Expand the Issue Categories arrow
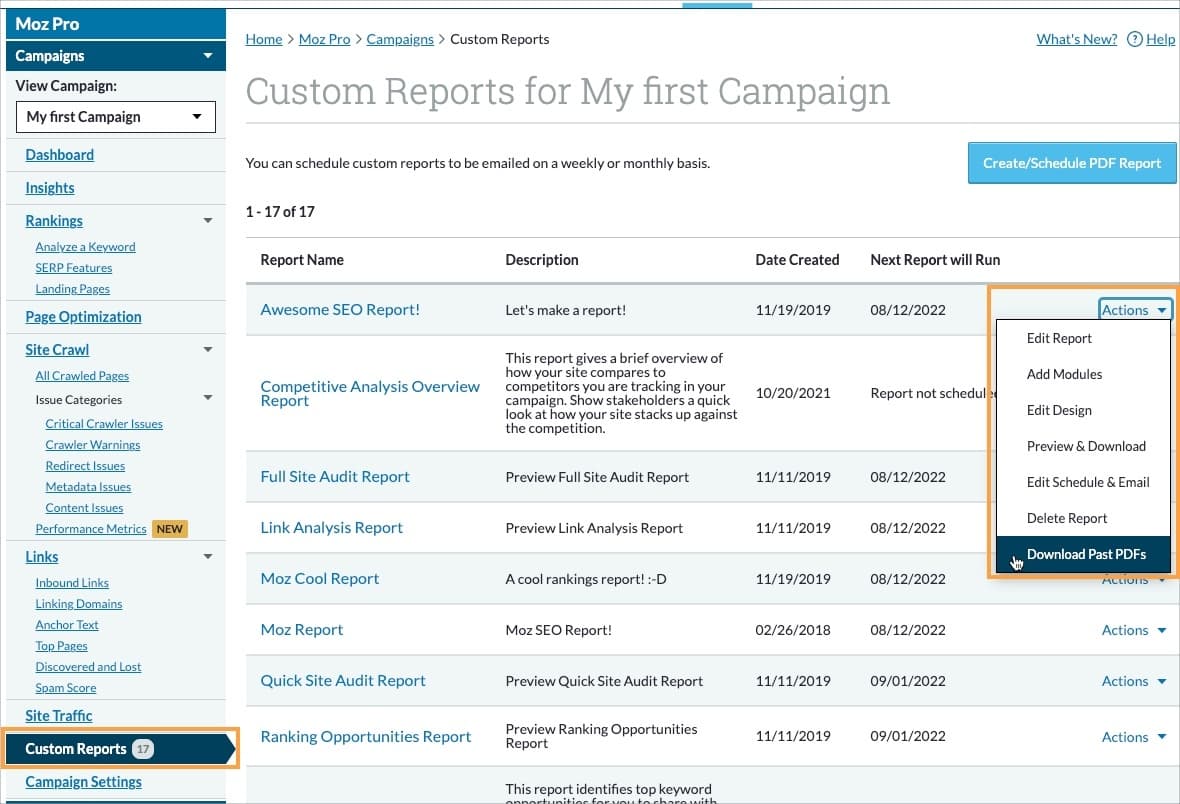 pyautogui.click(x=208, y=397)
